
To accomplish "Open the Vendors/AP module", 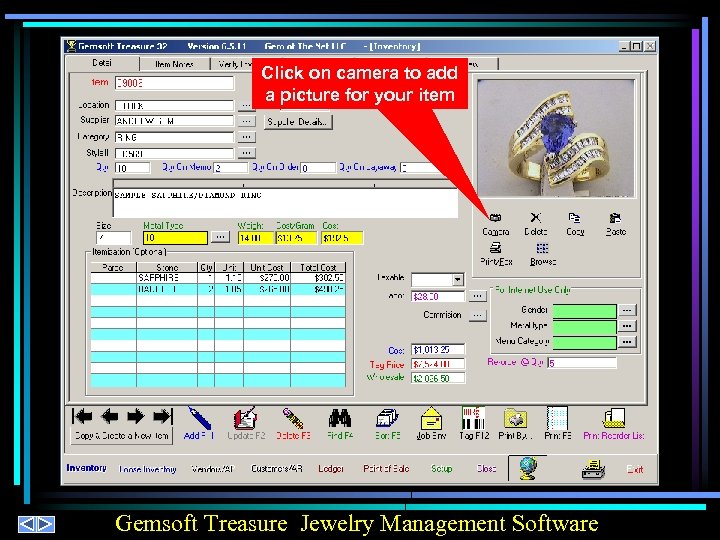I will click(213, 469).
